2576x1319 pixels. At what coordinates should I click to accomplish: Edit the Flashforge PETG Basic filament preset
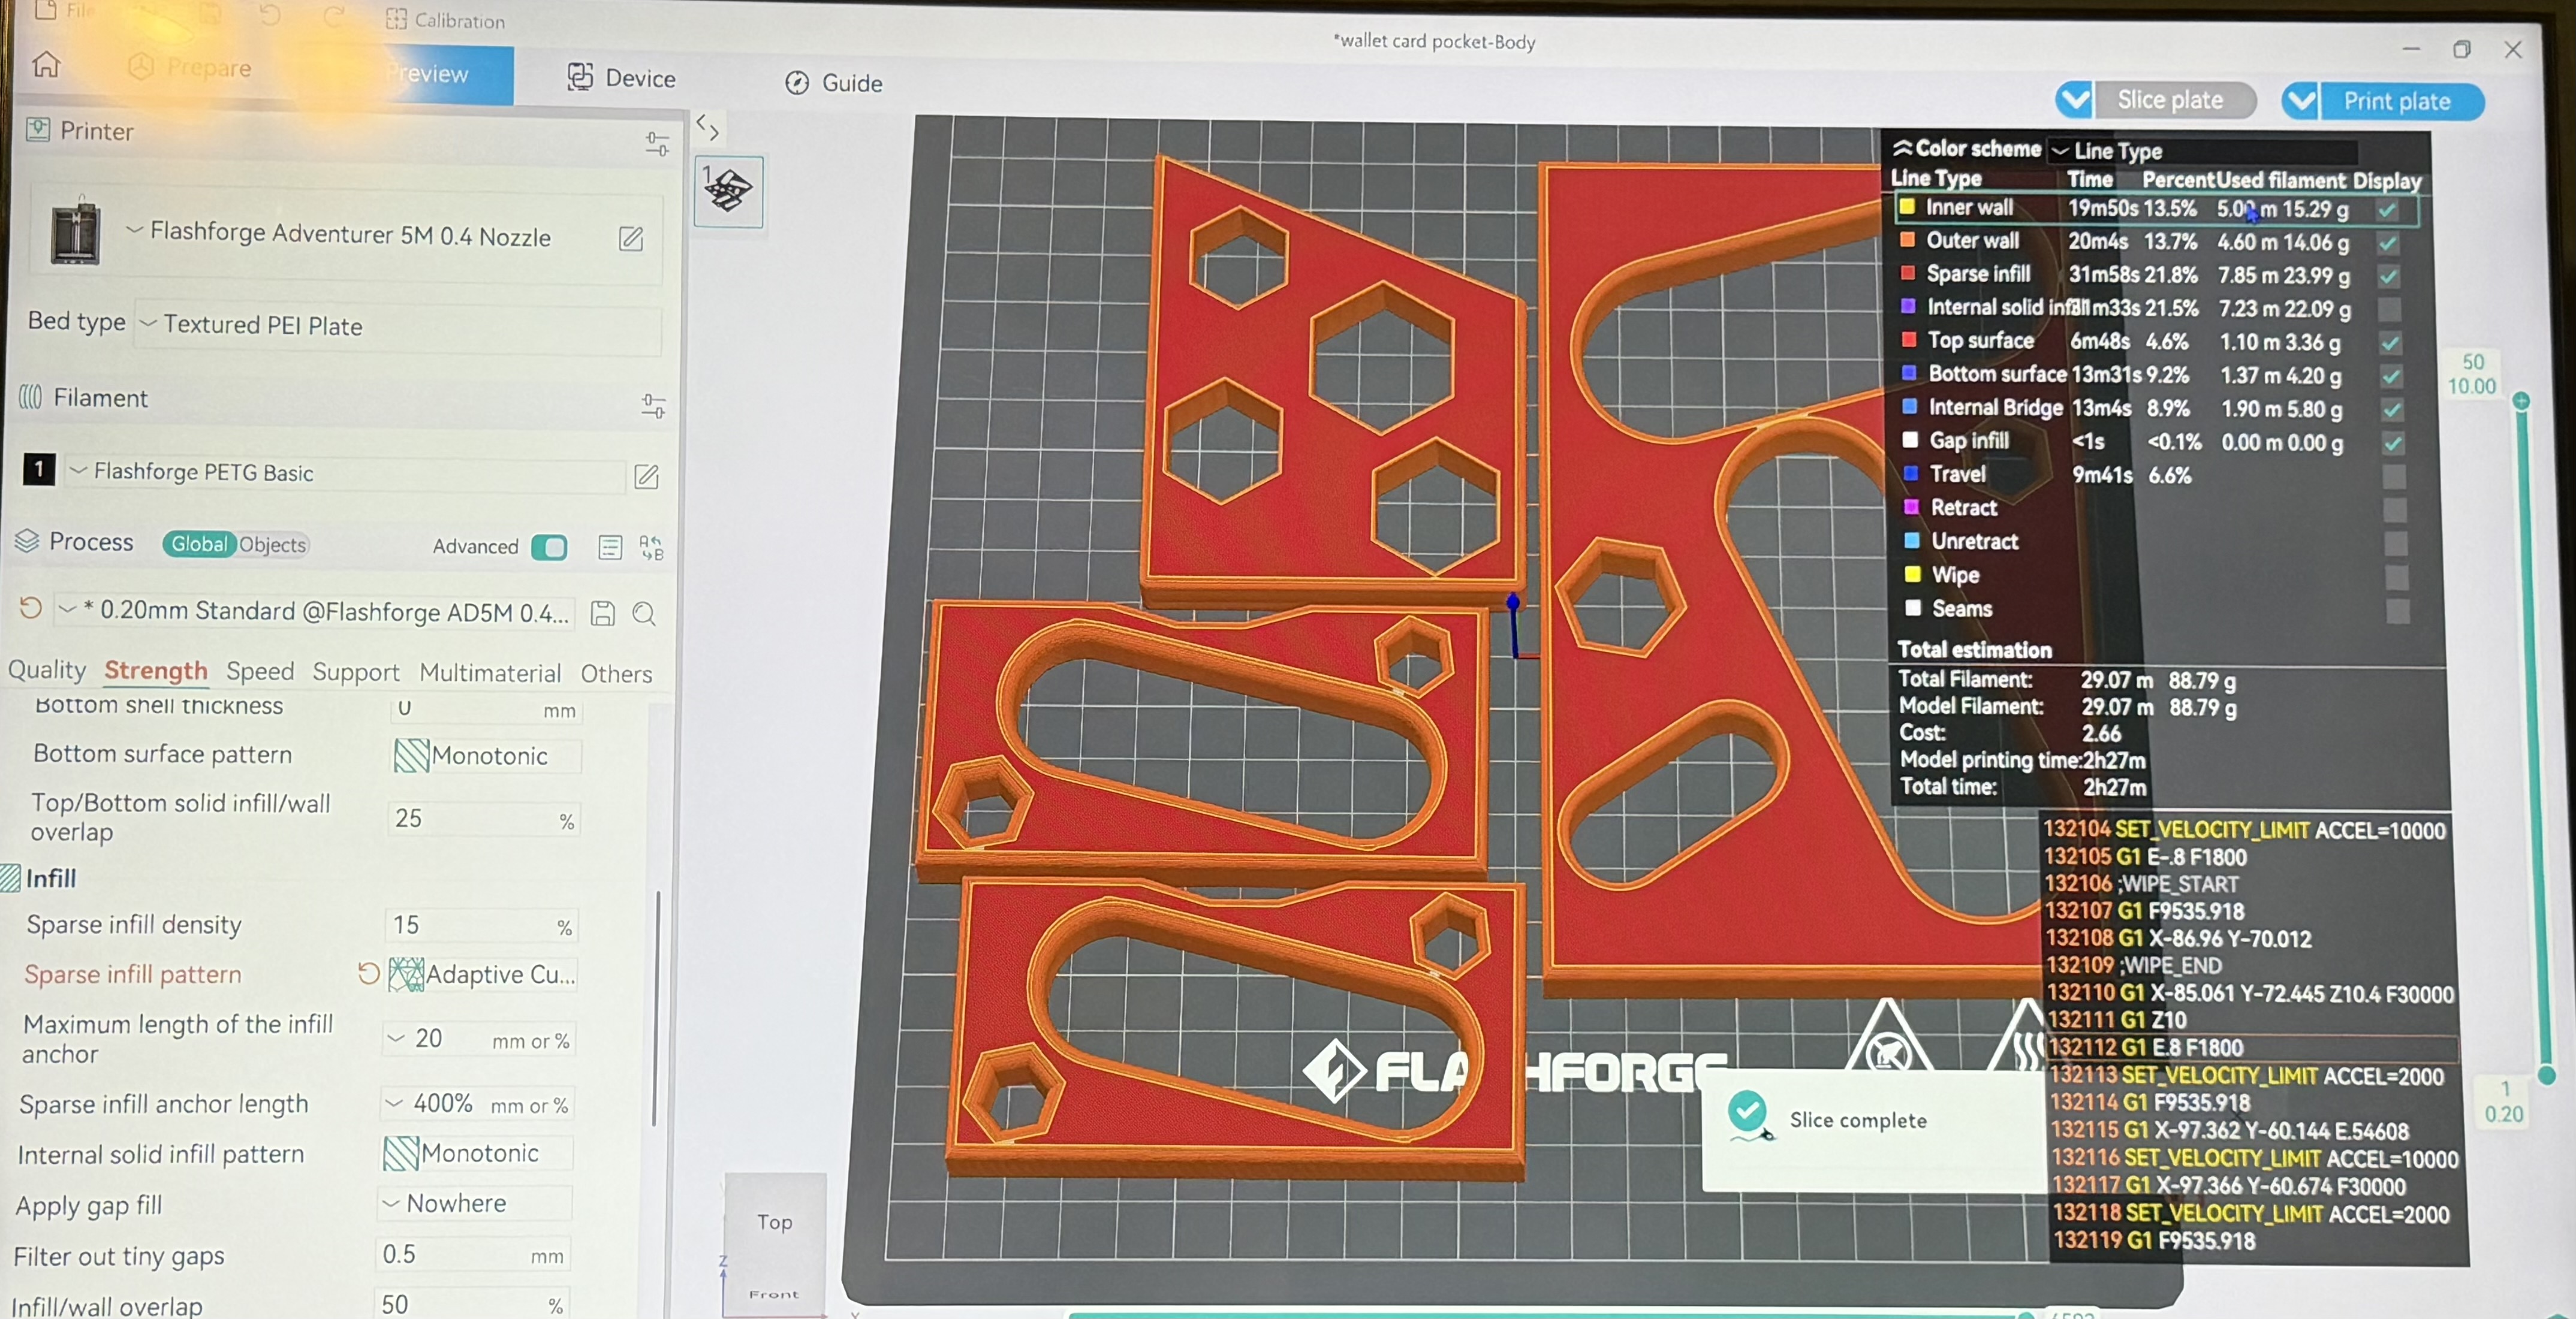pos(647,476)
